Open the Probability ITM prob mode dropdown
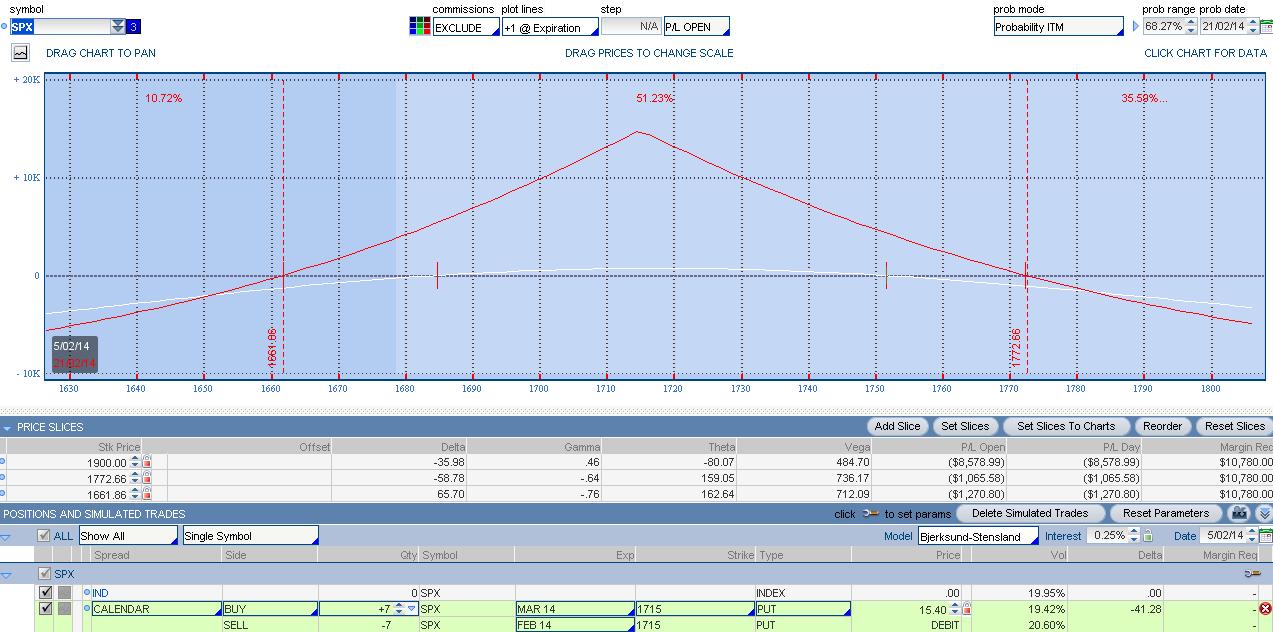1273x632 pixels. [x=1058, y=27]
